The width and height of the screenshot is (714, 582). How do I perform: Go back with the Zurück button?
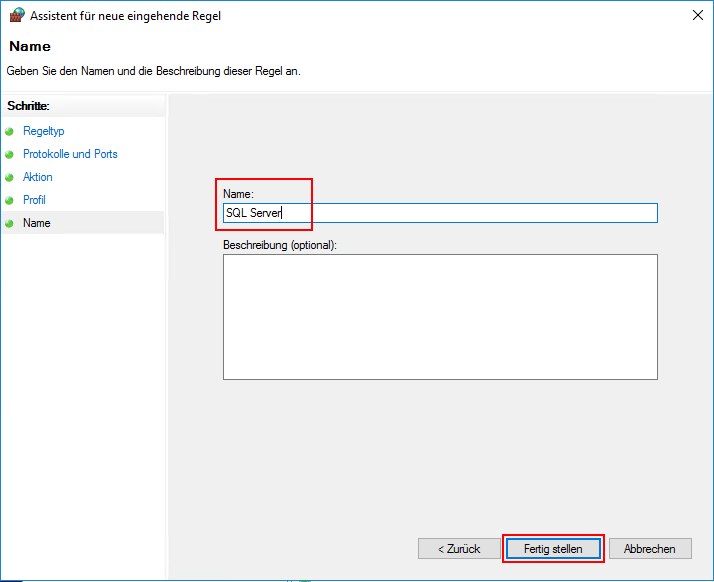coord(459,549)
